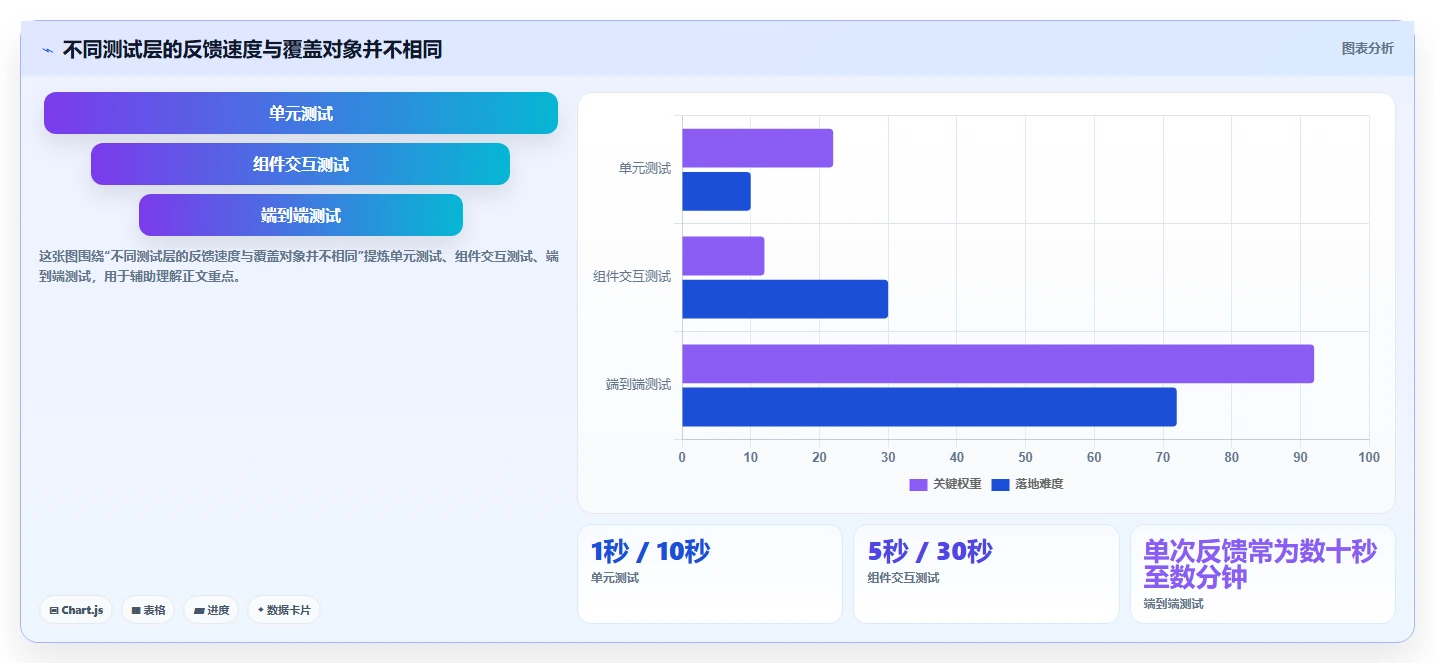Click the 单元测试 caption under 1秒 / 10秒

click(615, 578)
